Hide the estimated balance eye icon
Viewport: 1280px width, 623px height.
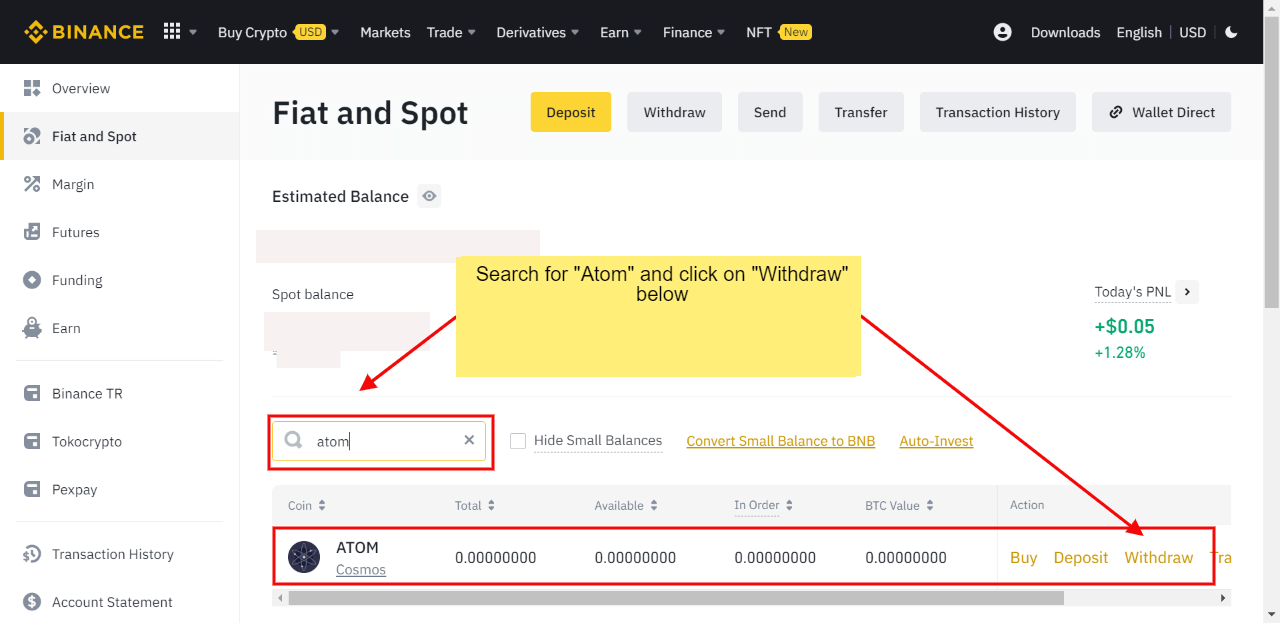(429, 196)
